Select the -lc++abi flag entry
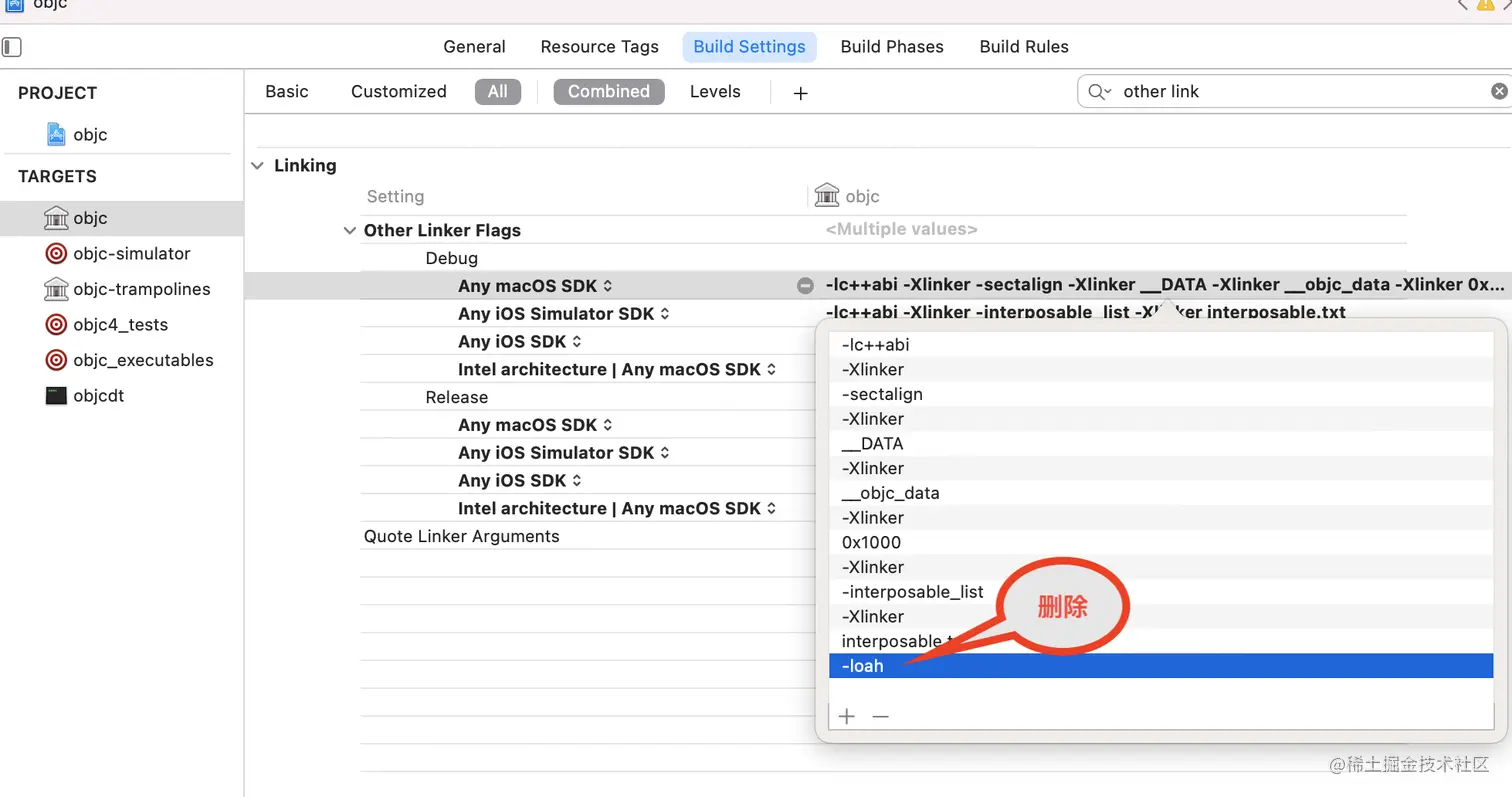1512x797 pixels. click(x=1161, y=344)
